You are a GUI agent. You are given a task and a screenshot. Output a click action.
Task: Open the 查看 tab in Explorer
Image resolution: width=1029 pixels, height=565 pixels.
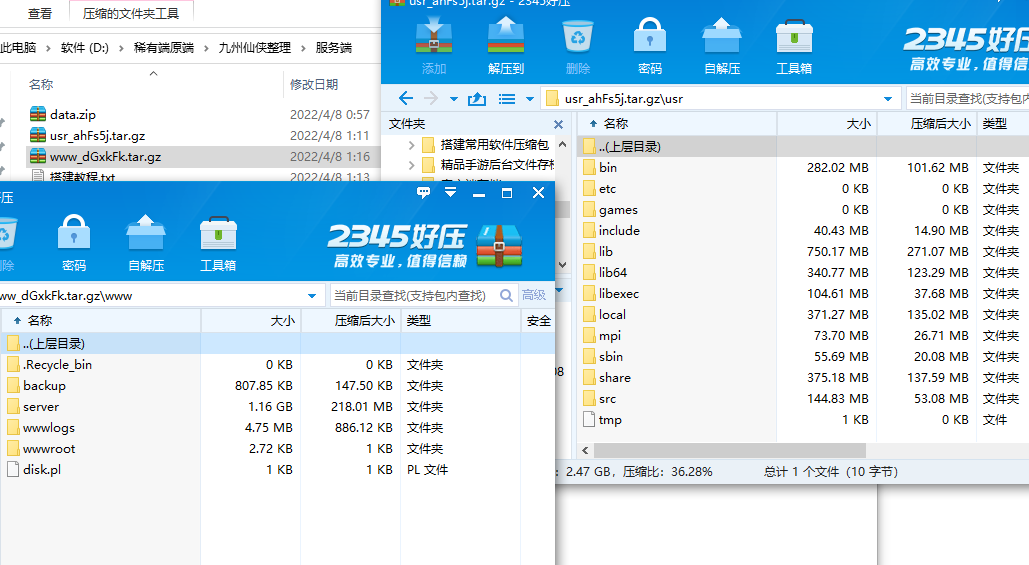[x=40, y=13]
